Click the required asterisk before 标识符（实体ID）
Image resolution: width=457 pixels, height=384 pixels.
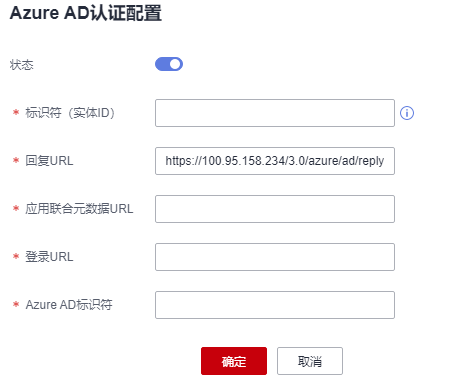(16, 112)
